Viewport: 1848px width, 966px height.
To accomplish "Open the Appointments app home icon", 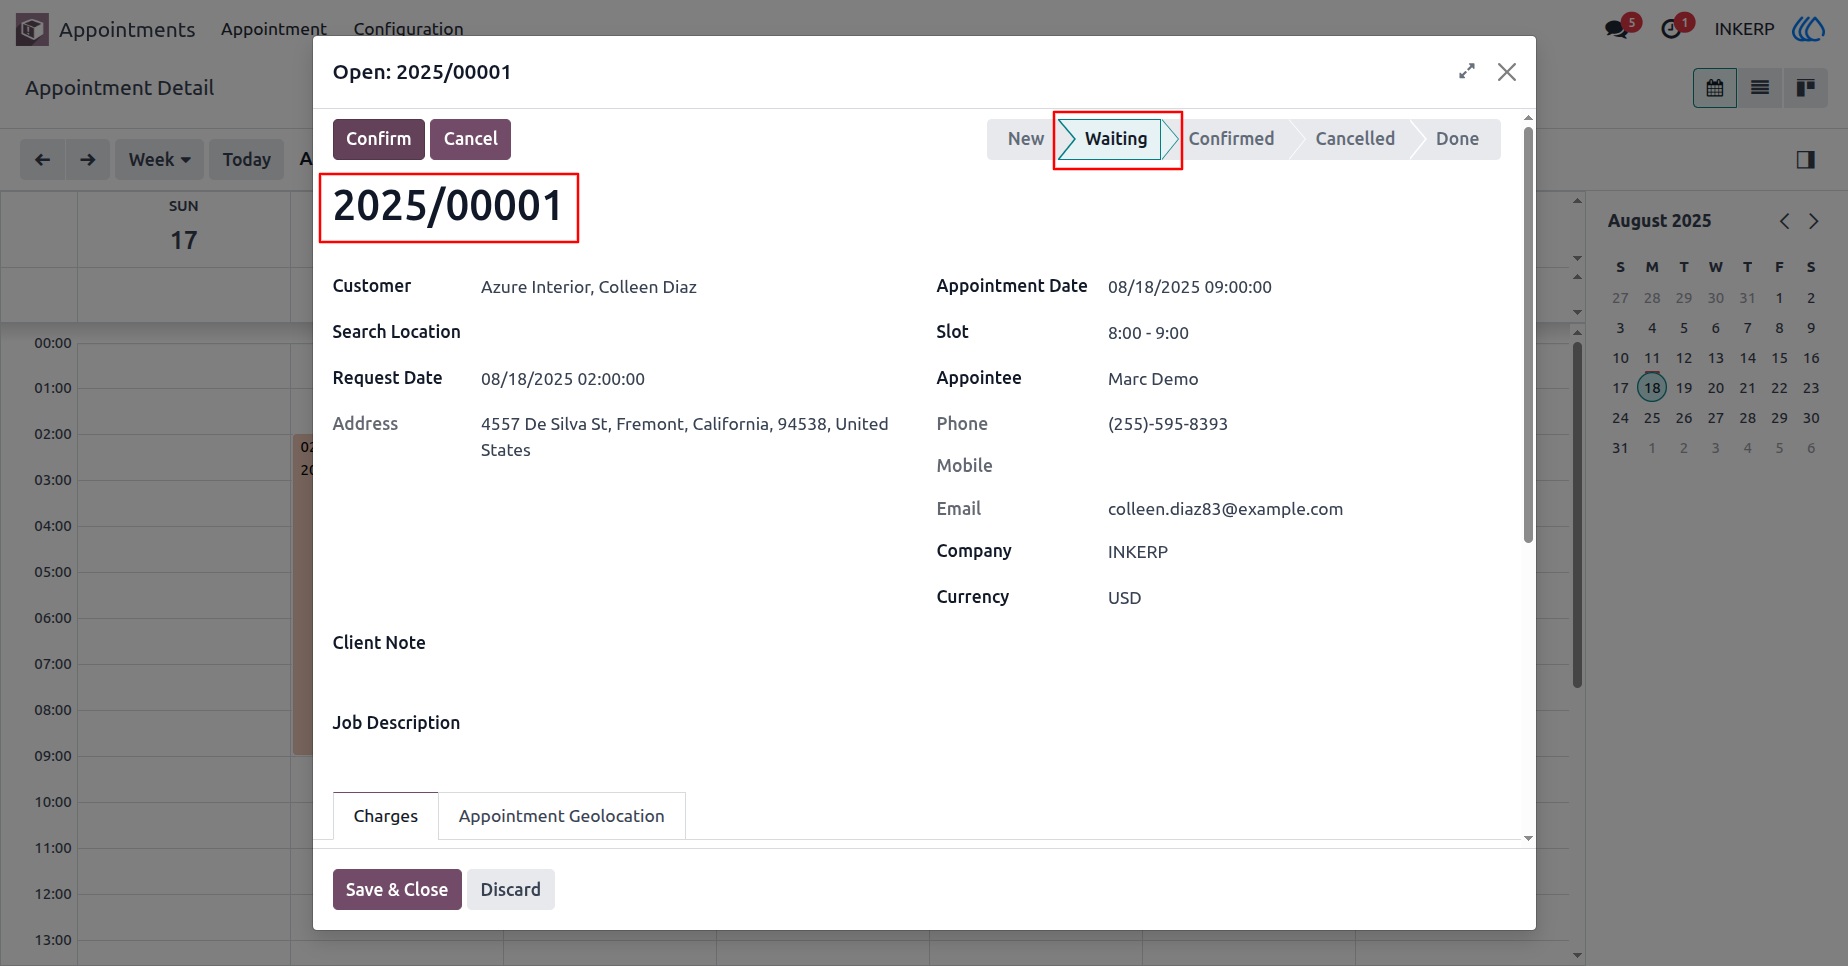I will pyautogui.click(x=32, y=29).
